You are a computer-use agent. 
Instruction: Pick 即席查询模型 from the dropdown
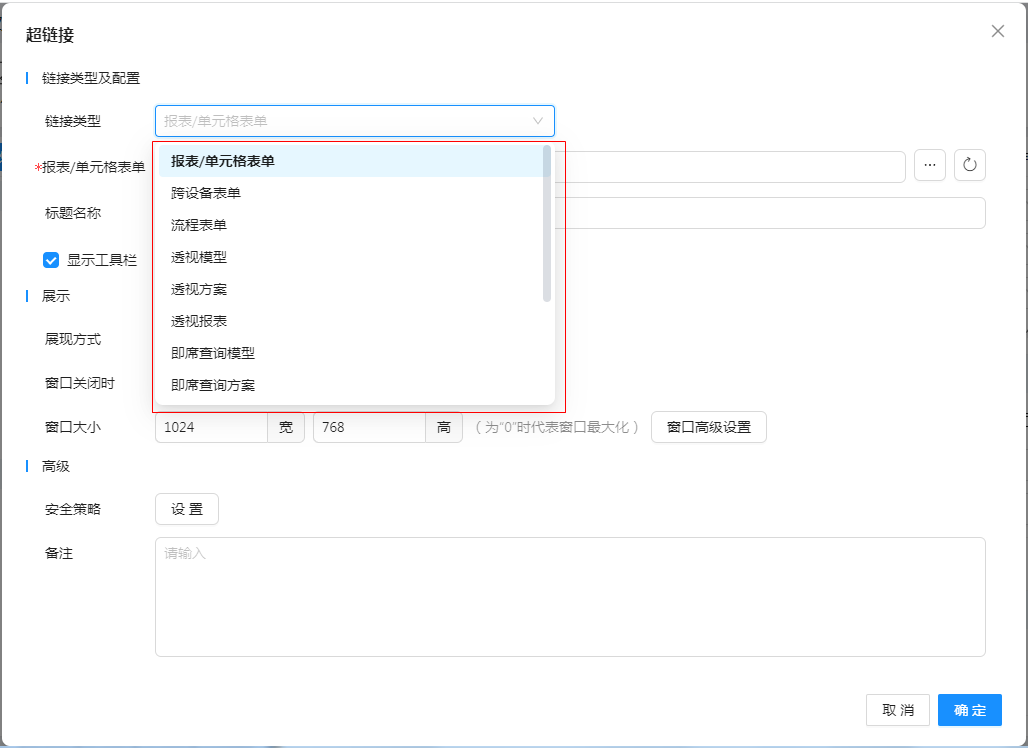213,353
